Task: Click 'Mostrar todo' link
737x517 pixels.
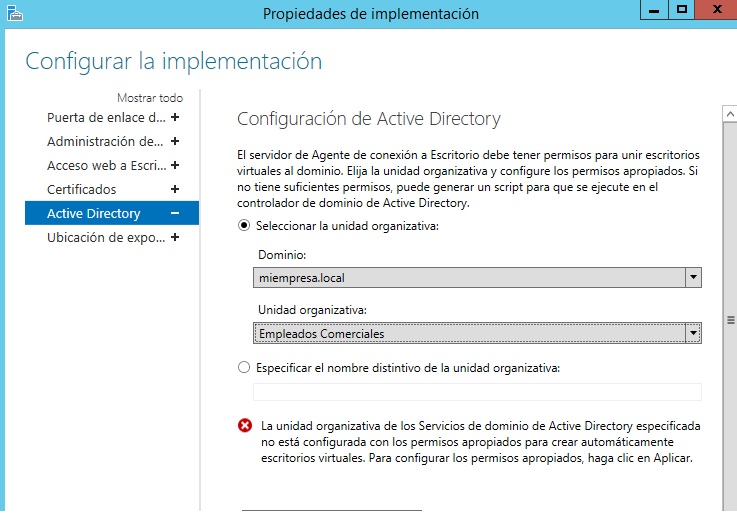Action: 150,98
